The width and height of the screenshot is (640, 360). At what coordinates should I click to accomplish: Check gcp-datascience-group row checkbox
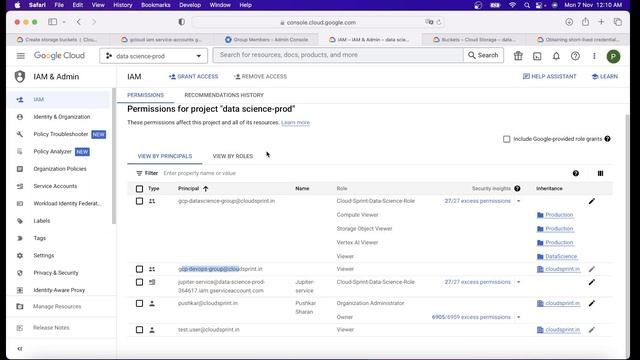coord(139,201)
